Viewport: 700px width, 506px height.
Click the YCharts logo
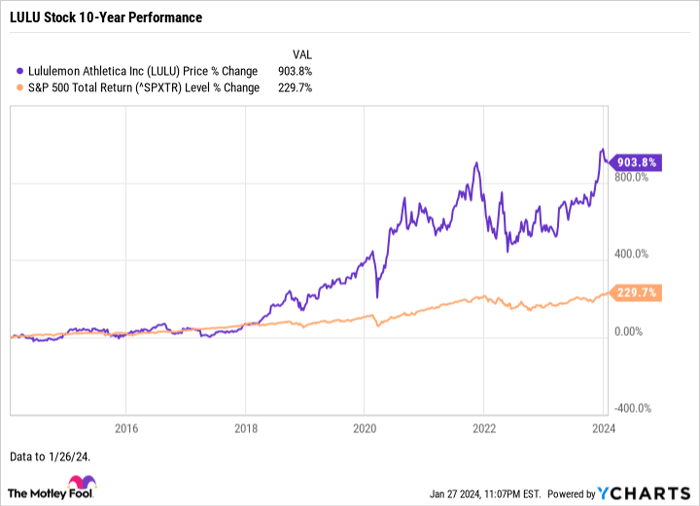pyautogui.click(x=643, y=492)
